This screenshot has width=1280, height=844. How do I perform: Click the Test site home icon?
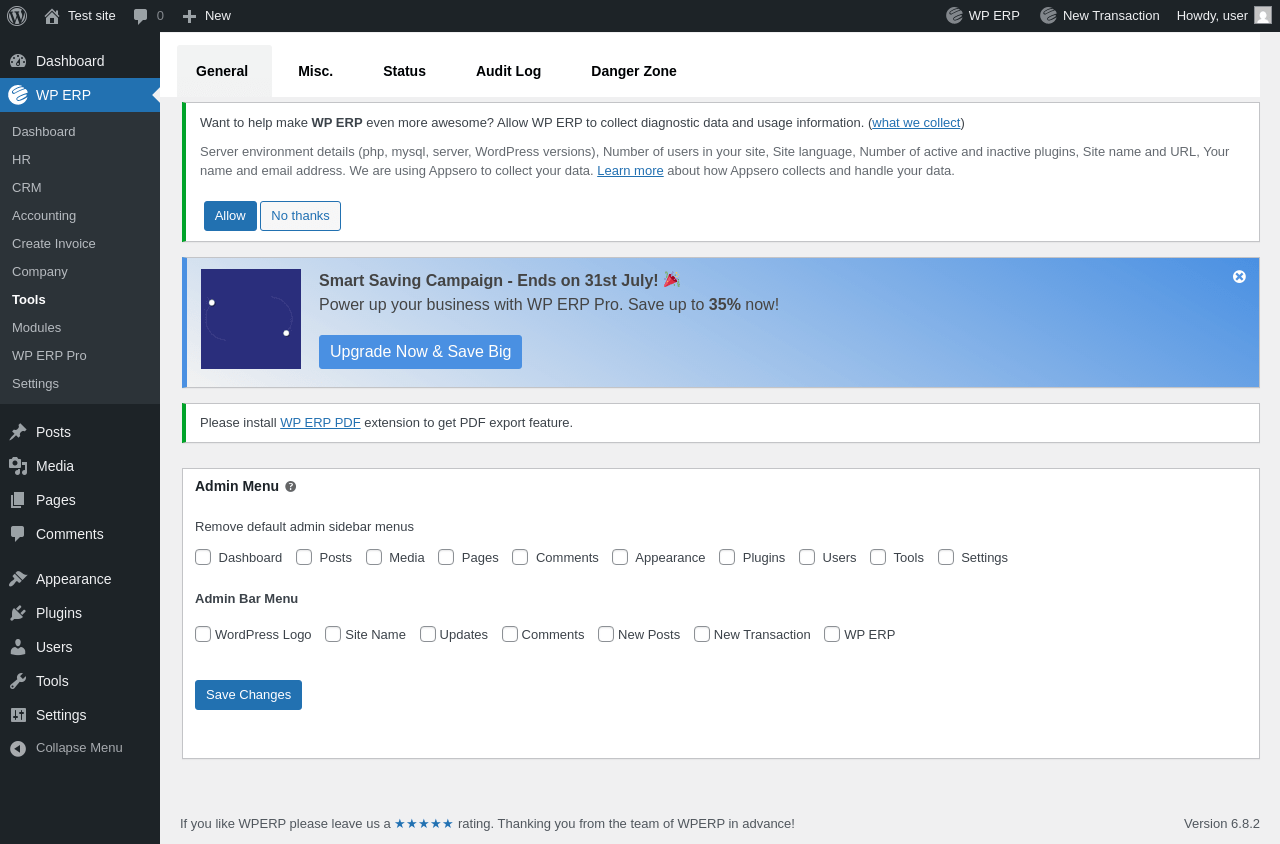click(52, 16)
